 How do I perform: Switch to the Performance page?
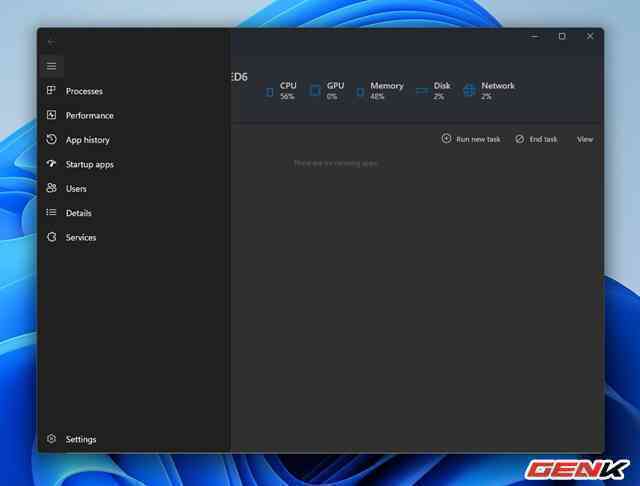point(90,115)
